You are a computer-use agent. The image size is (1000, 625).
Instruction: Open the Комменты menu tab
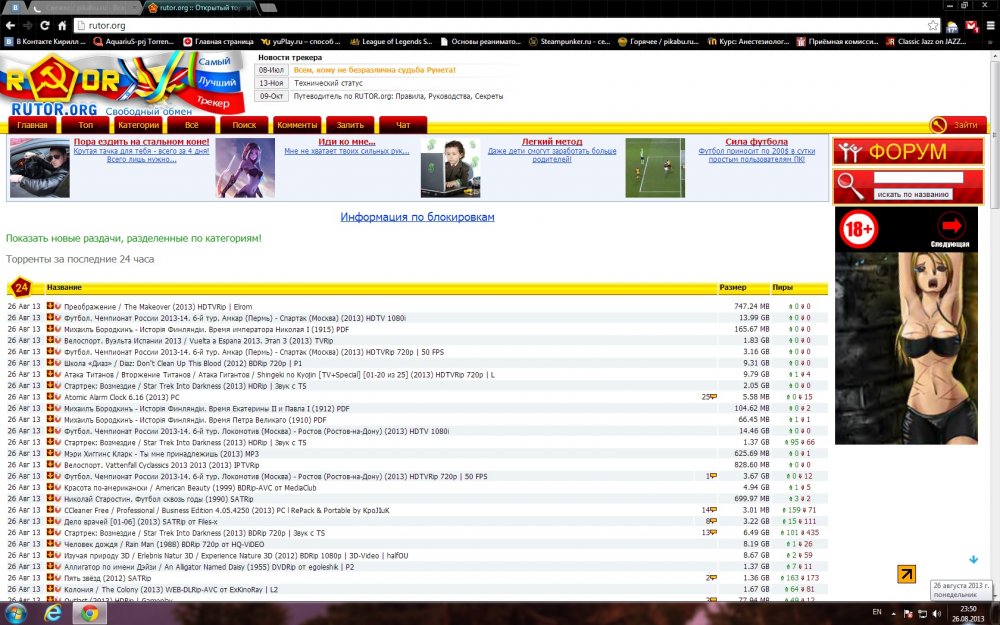tap(297, 125)
